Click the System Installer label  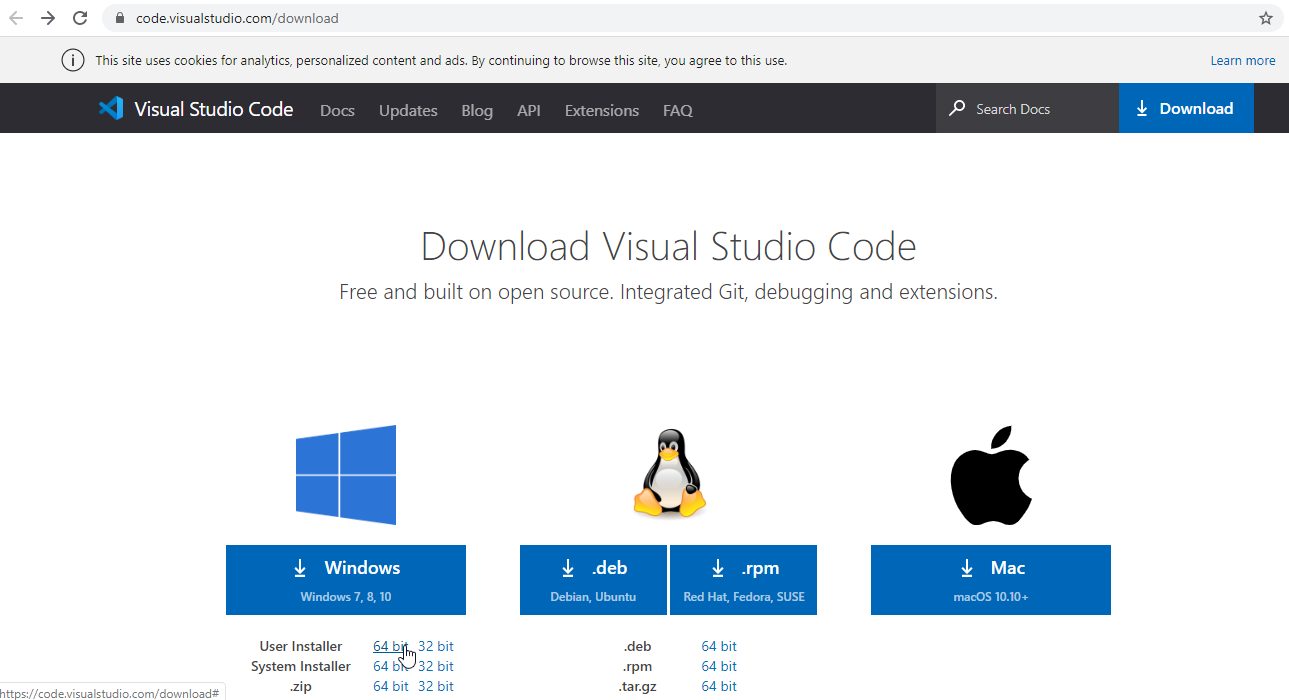click(301, 666)
